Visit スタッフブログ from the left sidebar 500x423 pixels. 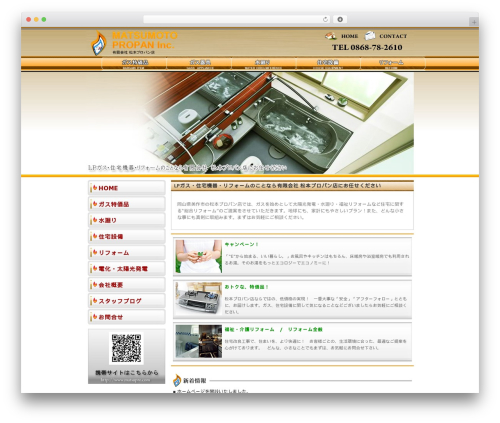point(127,301)
